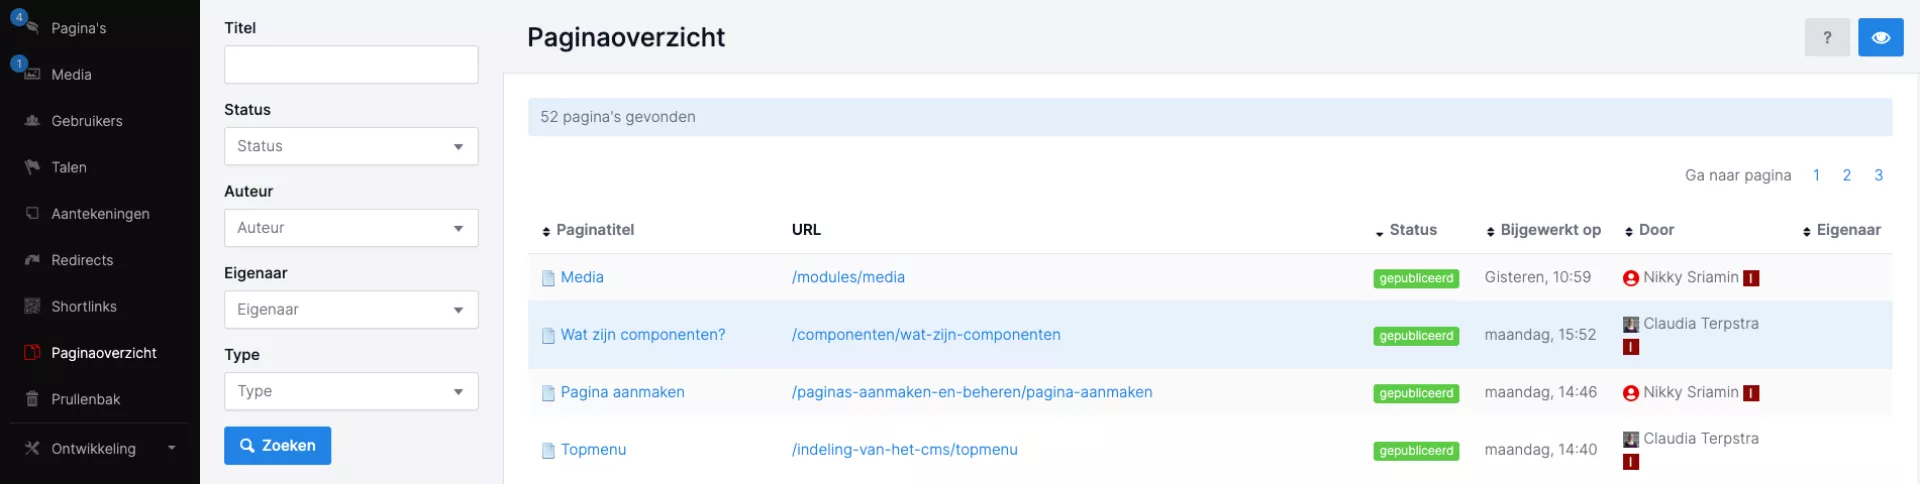Sort table by Bijgewerkt op column

[1549, 230]
